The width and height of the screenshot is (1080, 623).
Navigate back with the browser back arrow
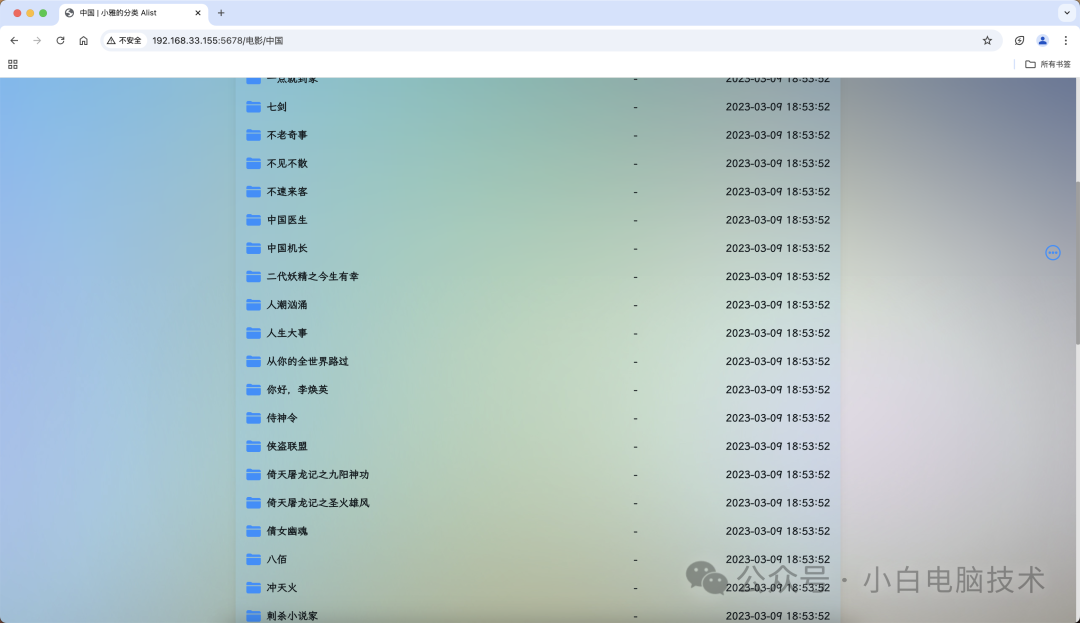(x=14, y=40)
